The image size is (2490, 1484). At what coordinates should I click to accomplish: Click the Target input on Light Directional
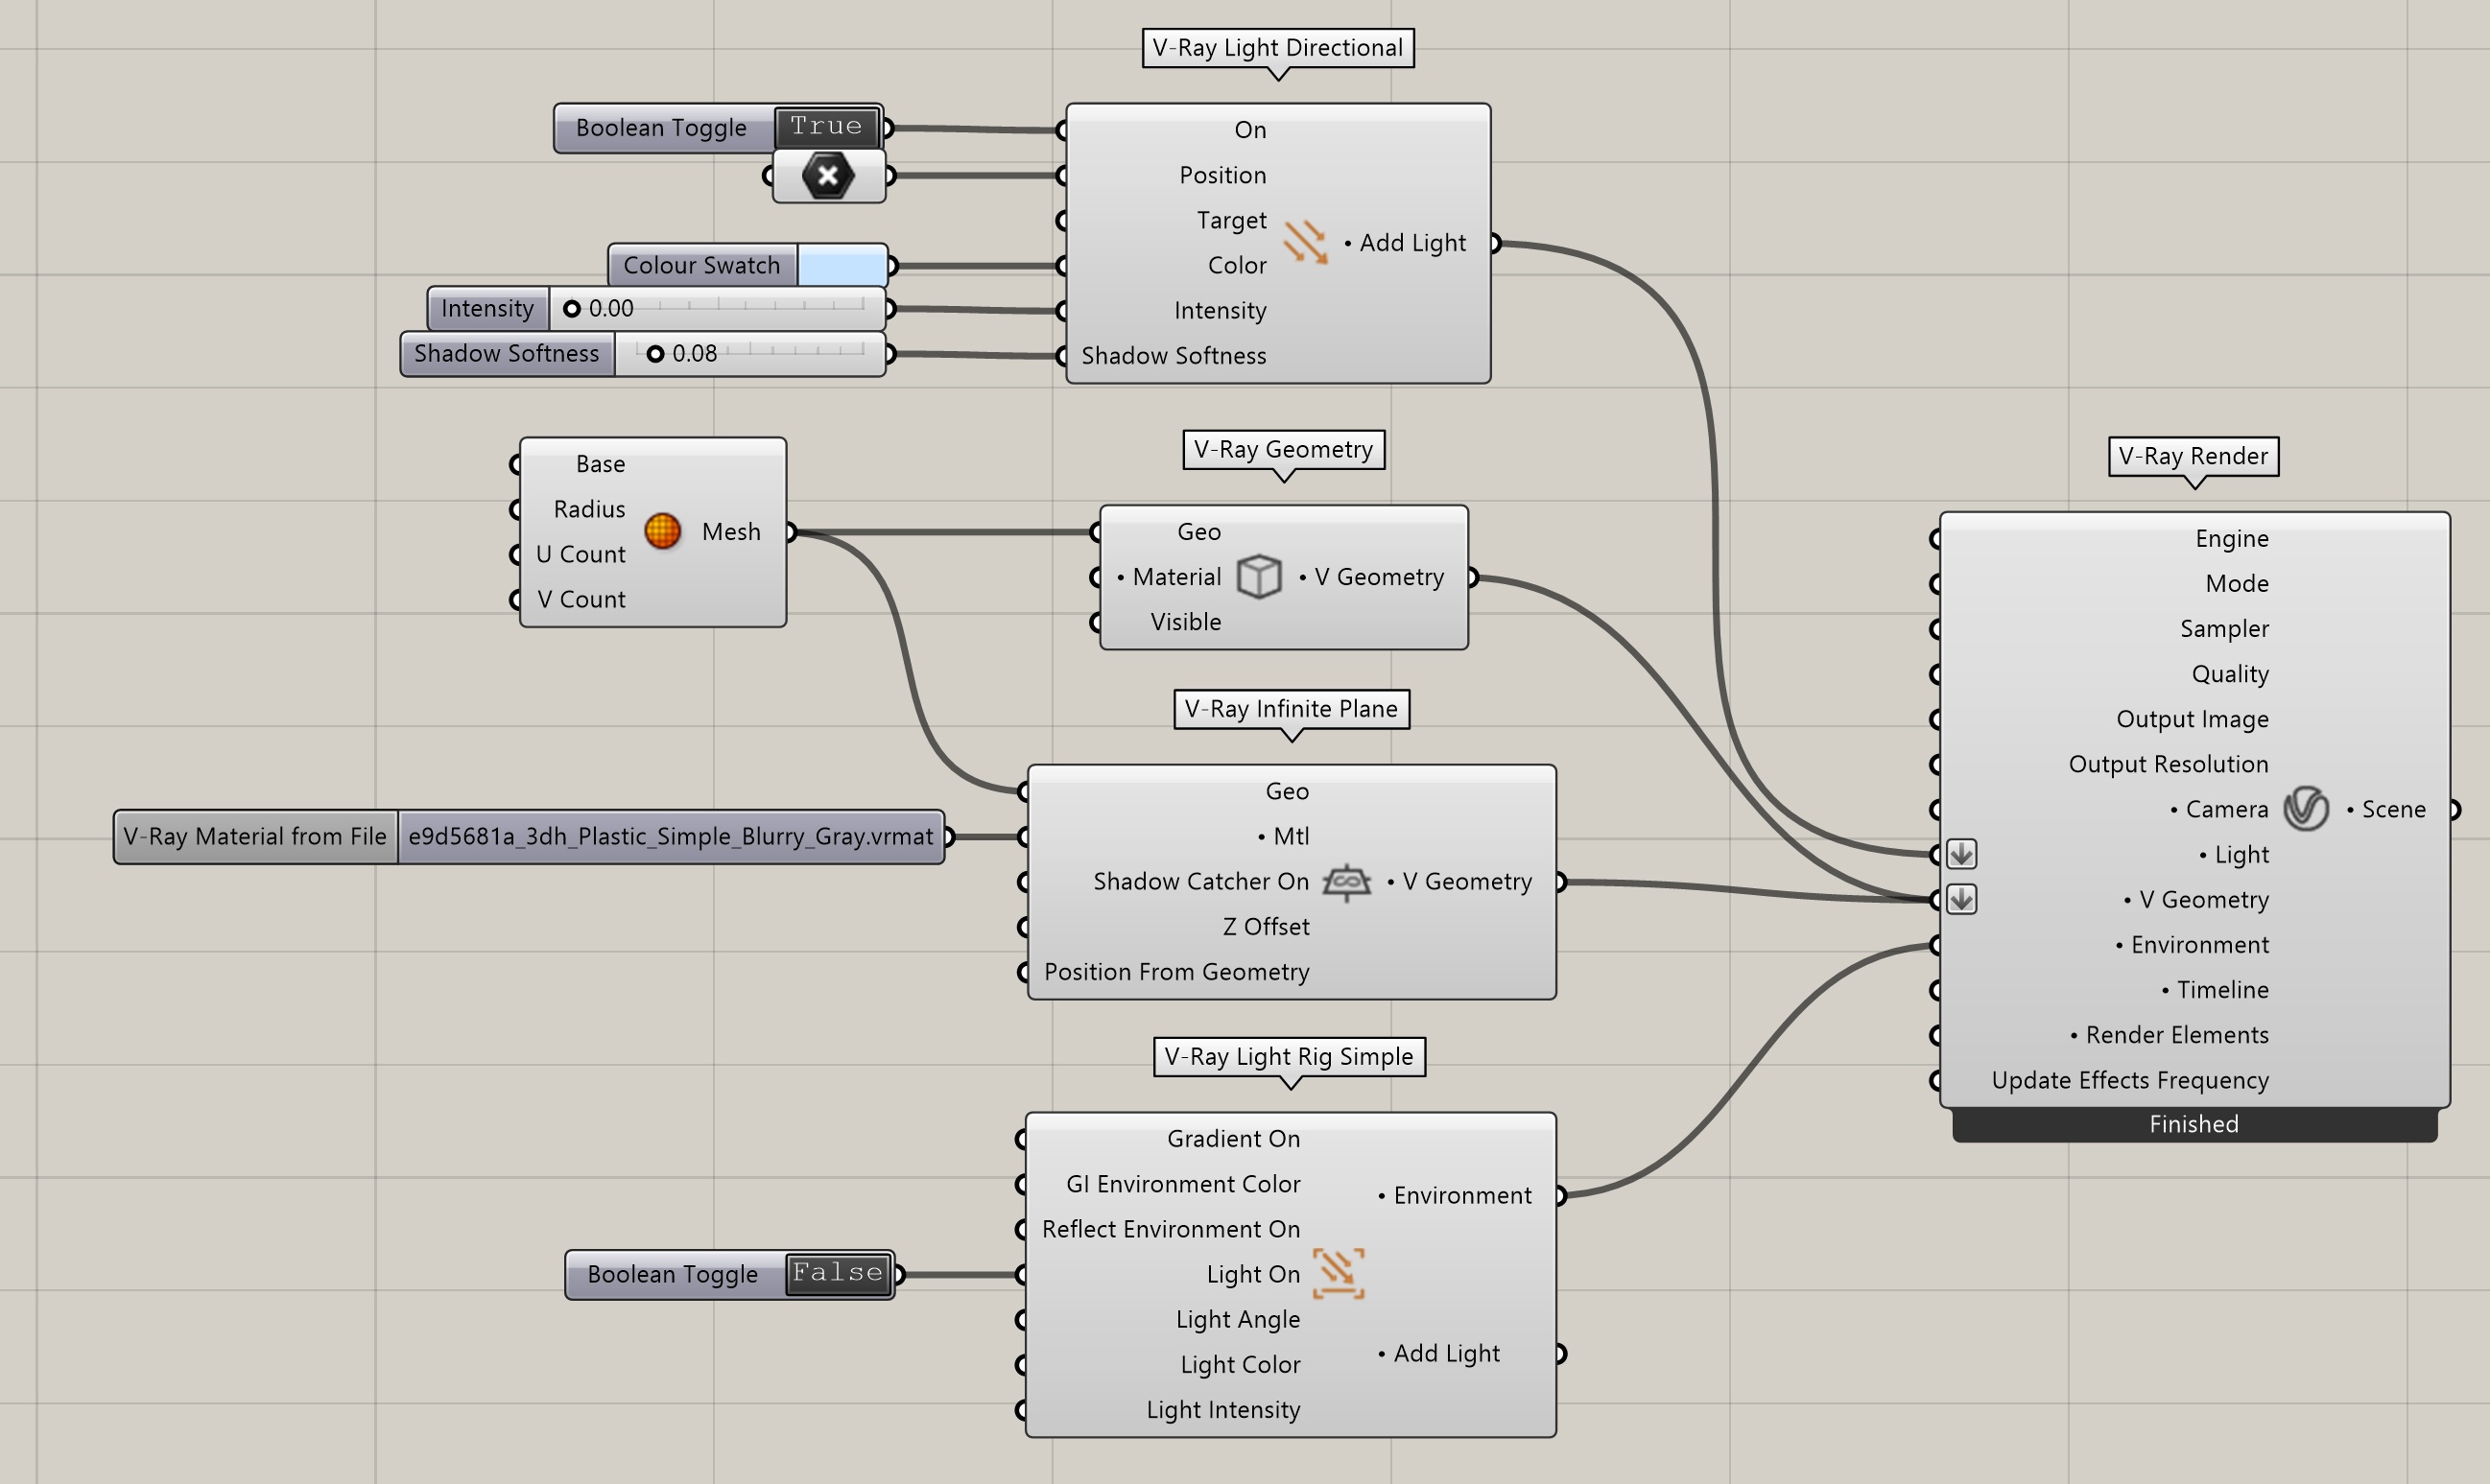tap(1232, 220)
